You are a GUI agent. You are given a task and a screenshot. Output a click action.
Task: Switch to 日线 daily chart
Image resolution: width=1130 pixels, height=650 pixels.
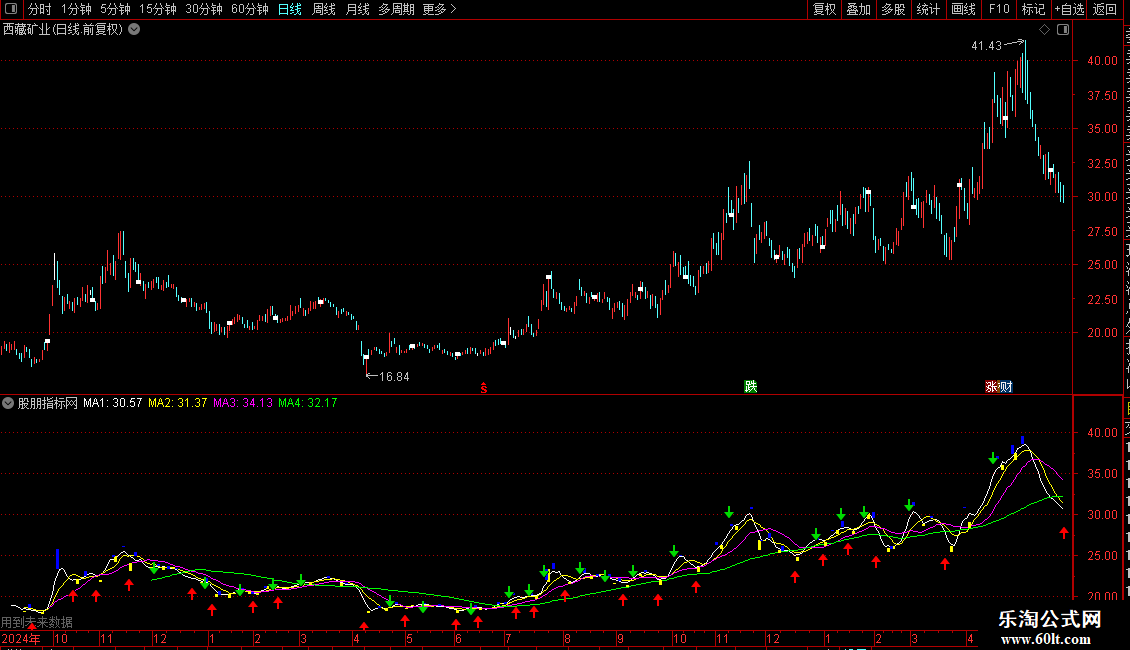290,9
